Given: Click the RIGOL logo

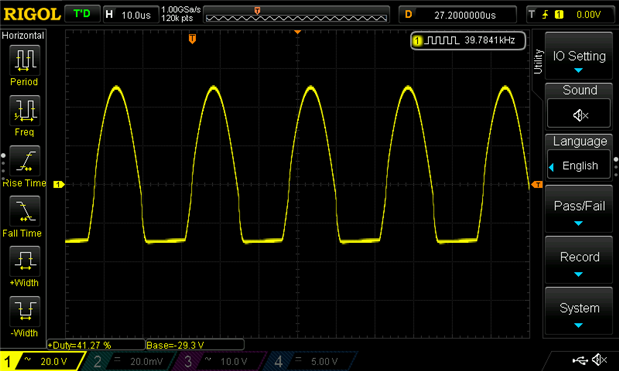Looking at the screenshot, I should point(32,15).
